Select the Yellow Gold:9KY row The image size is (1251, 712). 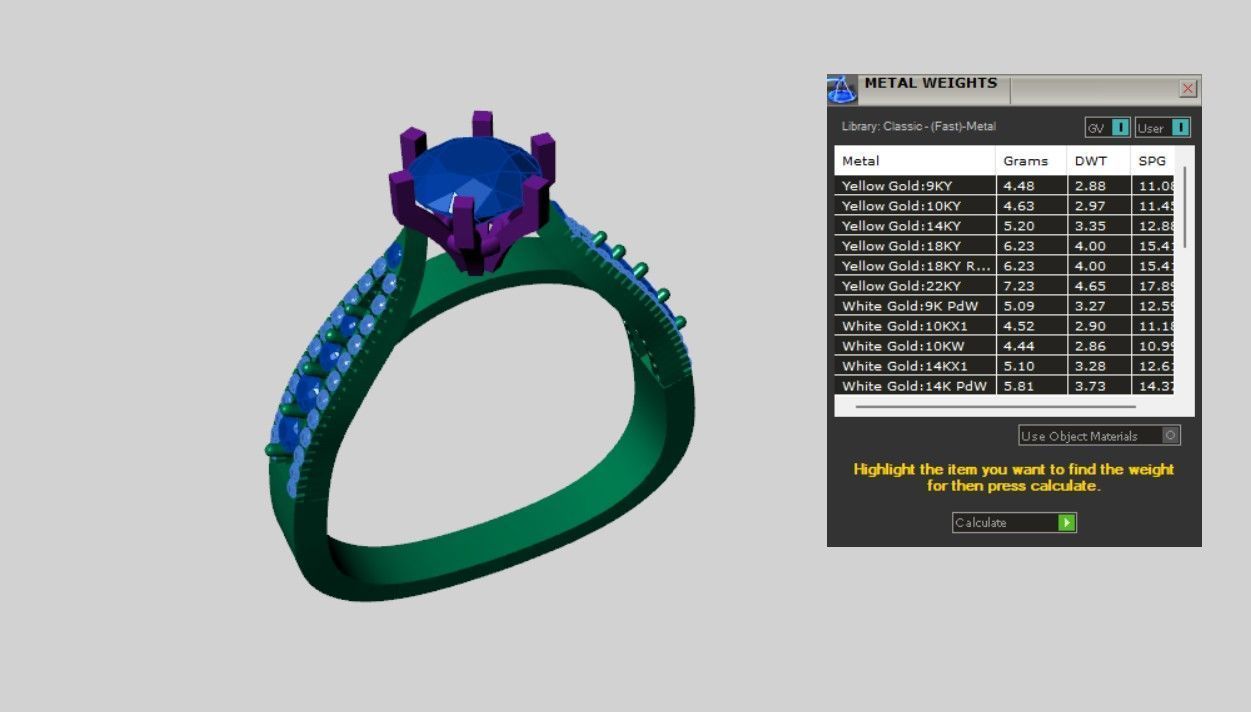coord(1004,186)
